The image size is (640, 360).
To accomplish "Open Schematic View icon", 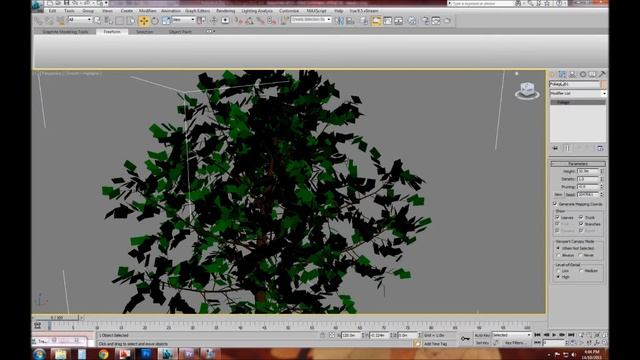I will pos(399,20).
